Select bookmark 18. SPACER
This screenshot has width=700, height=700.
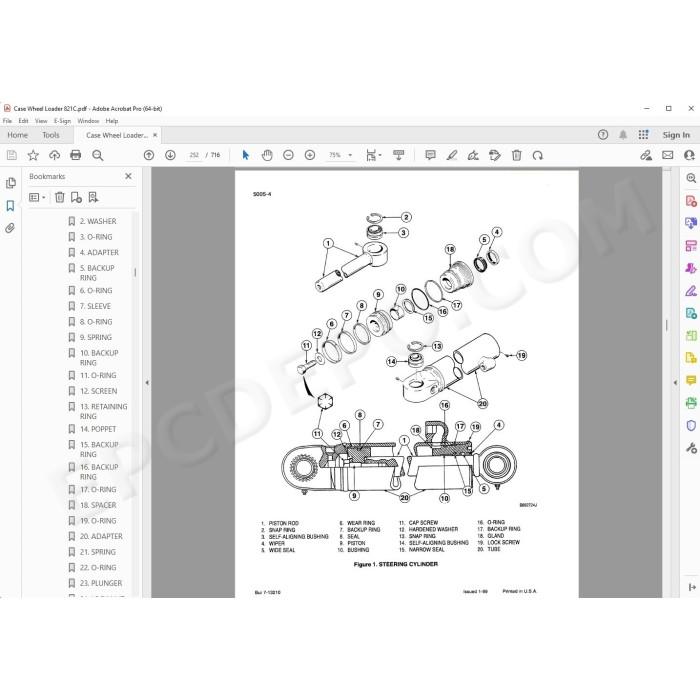pyautogui.click(x=98, y=505)
